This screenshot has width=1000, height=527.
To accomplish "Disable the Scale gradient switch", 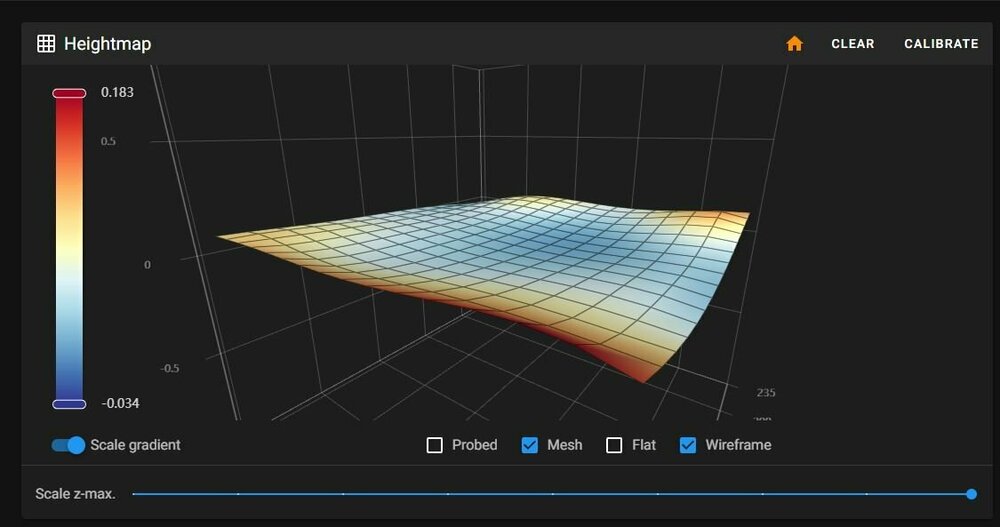I will pyautogui.click(x=68, y=445).
